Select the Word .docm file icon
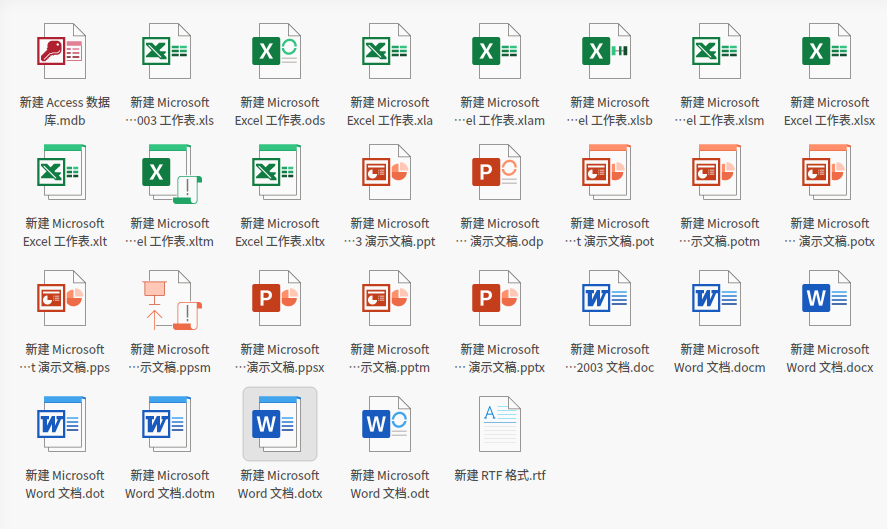The image size is (887, 529). 716,298
